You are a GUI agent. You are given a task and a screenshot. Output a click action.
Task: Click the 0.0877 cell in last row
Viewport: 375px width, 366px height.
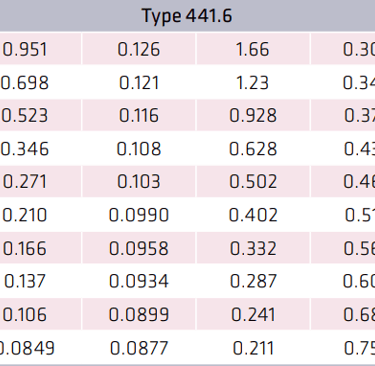point(139,348)
